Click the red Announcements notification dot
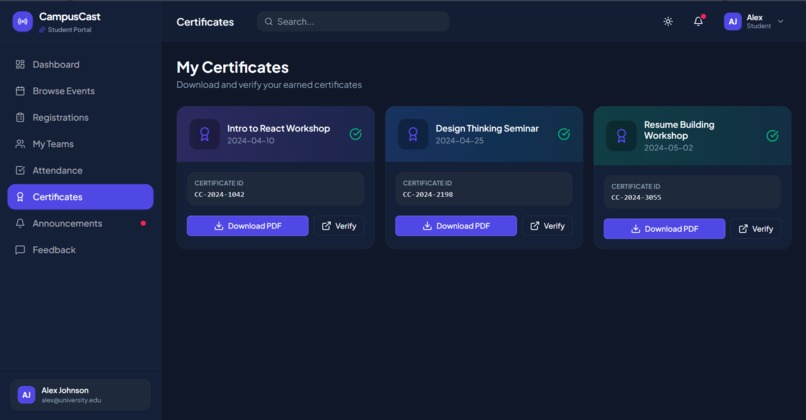The height and width of the screenshot is (420, 806). click(x=143, y=223)
